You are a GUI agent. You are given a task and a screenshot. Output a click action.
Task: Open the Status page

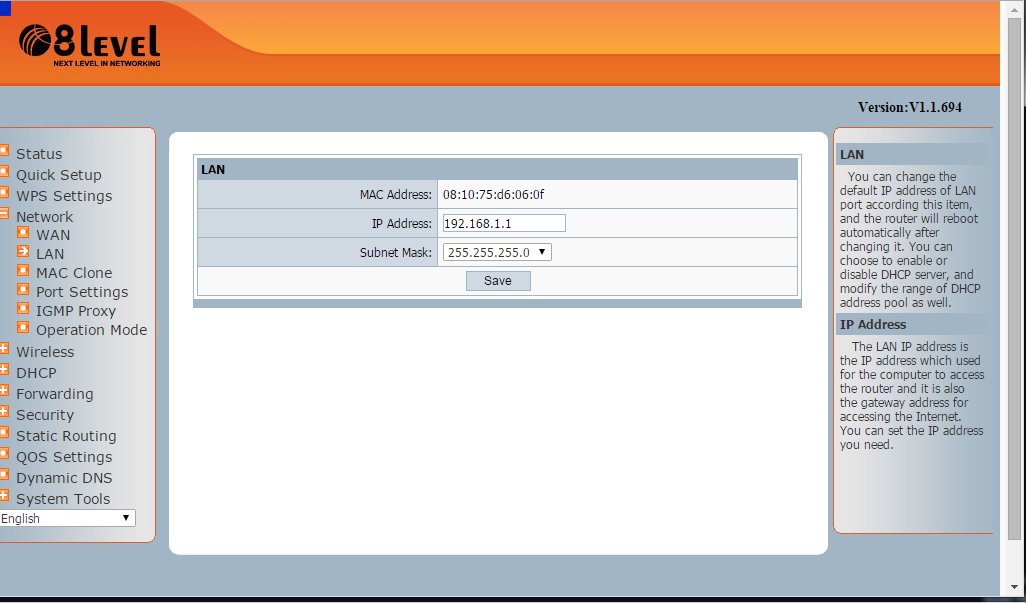(x=39, y=154)
